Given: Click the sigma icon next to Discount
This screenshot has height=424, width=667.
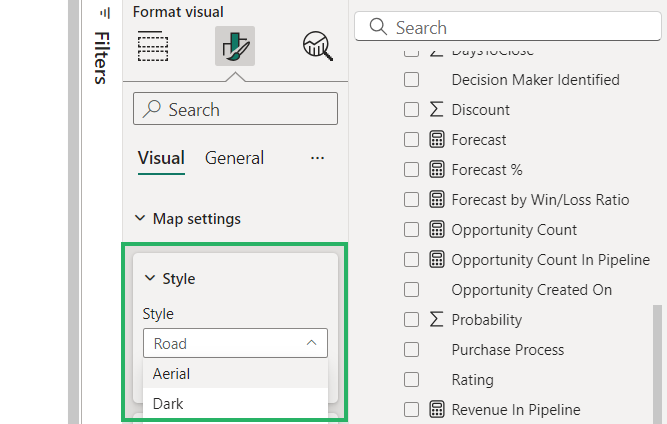Looking at the screenshot, I should [x=436, y=110].
